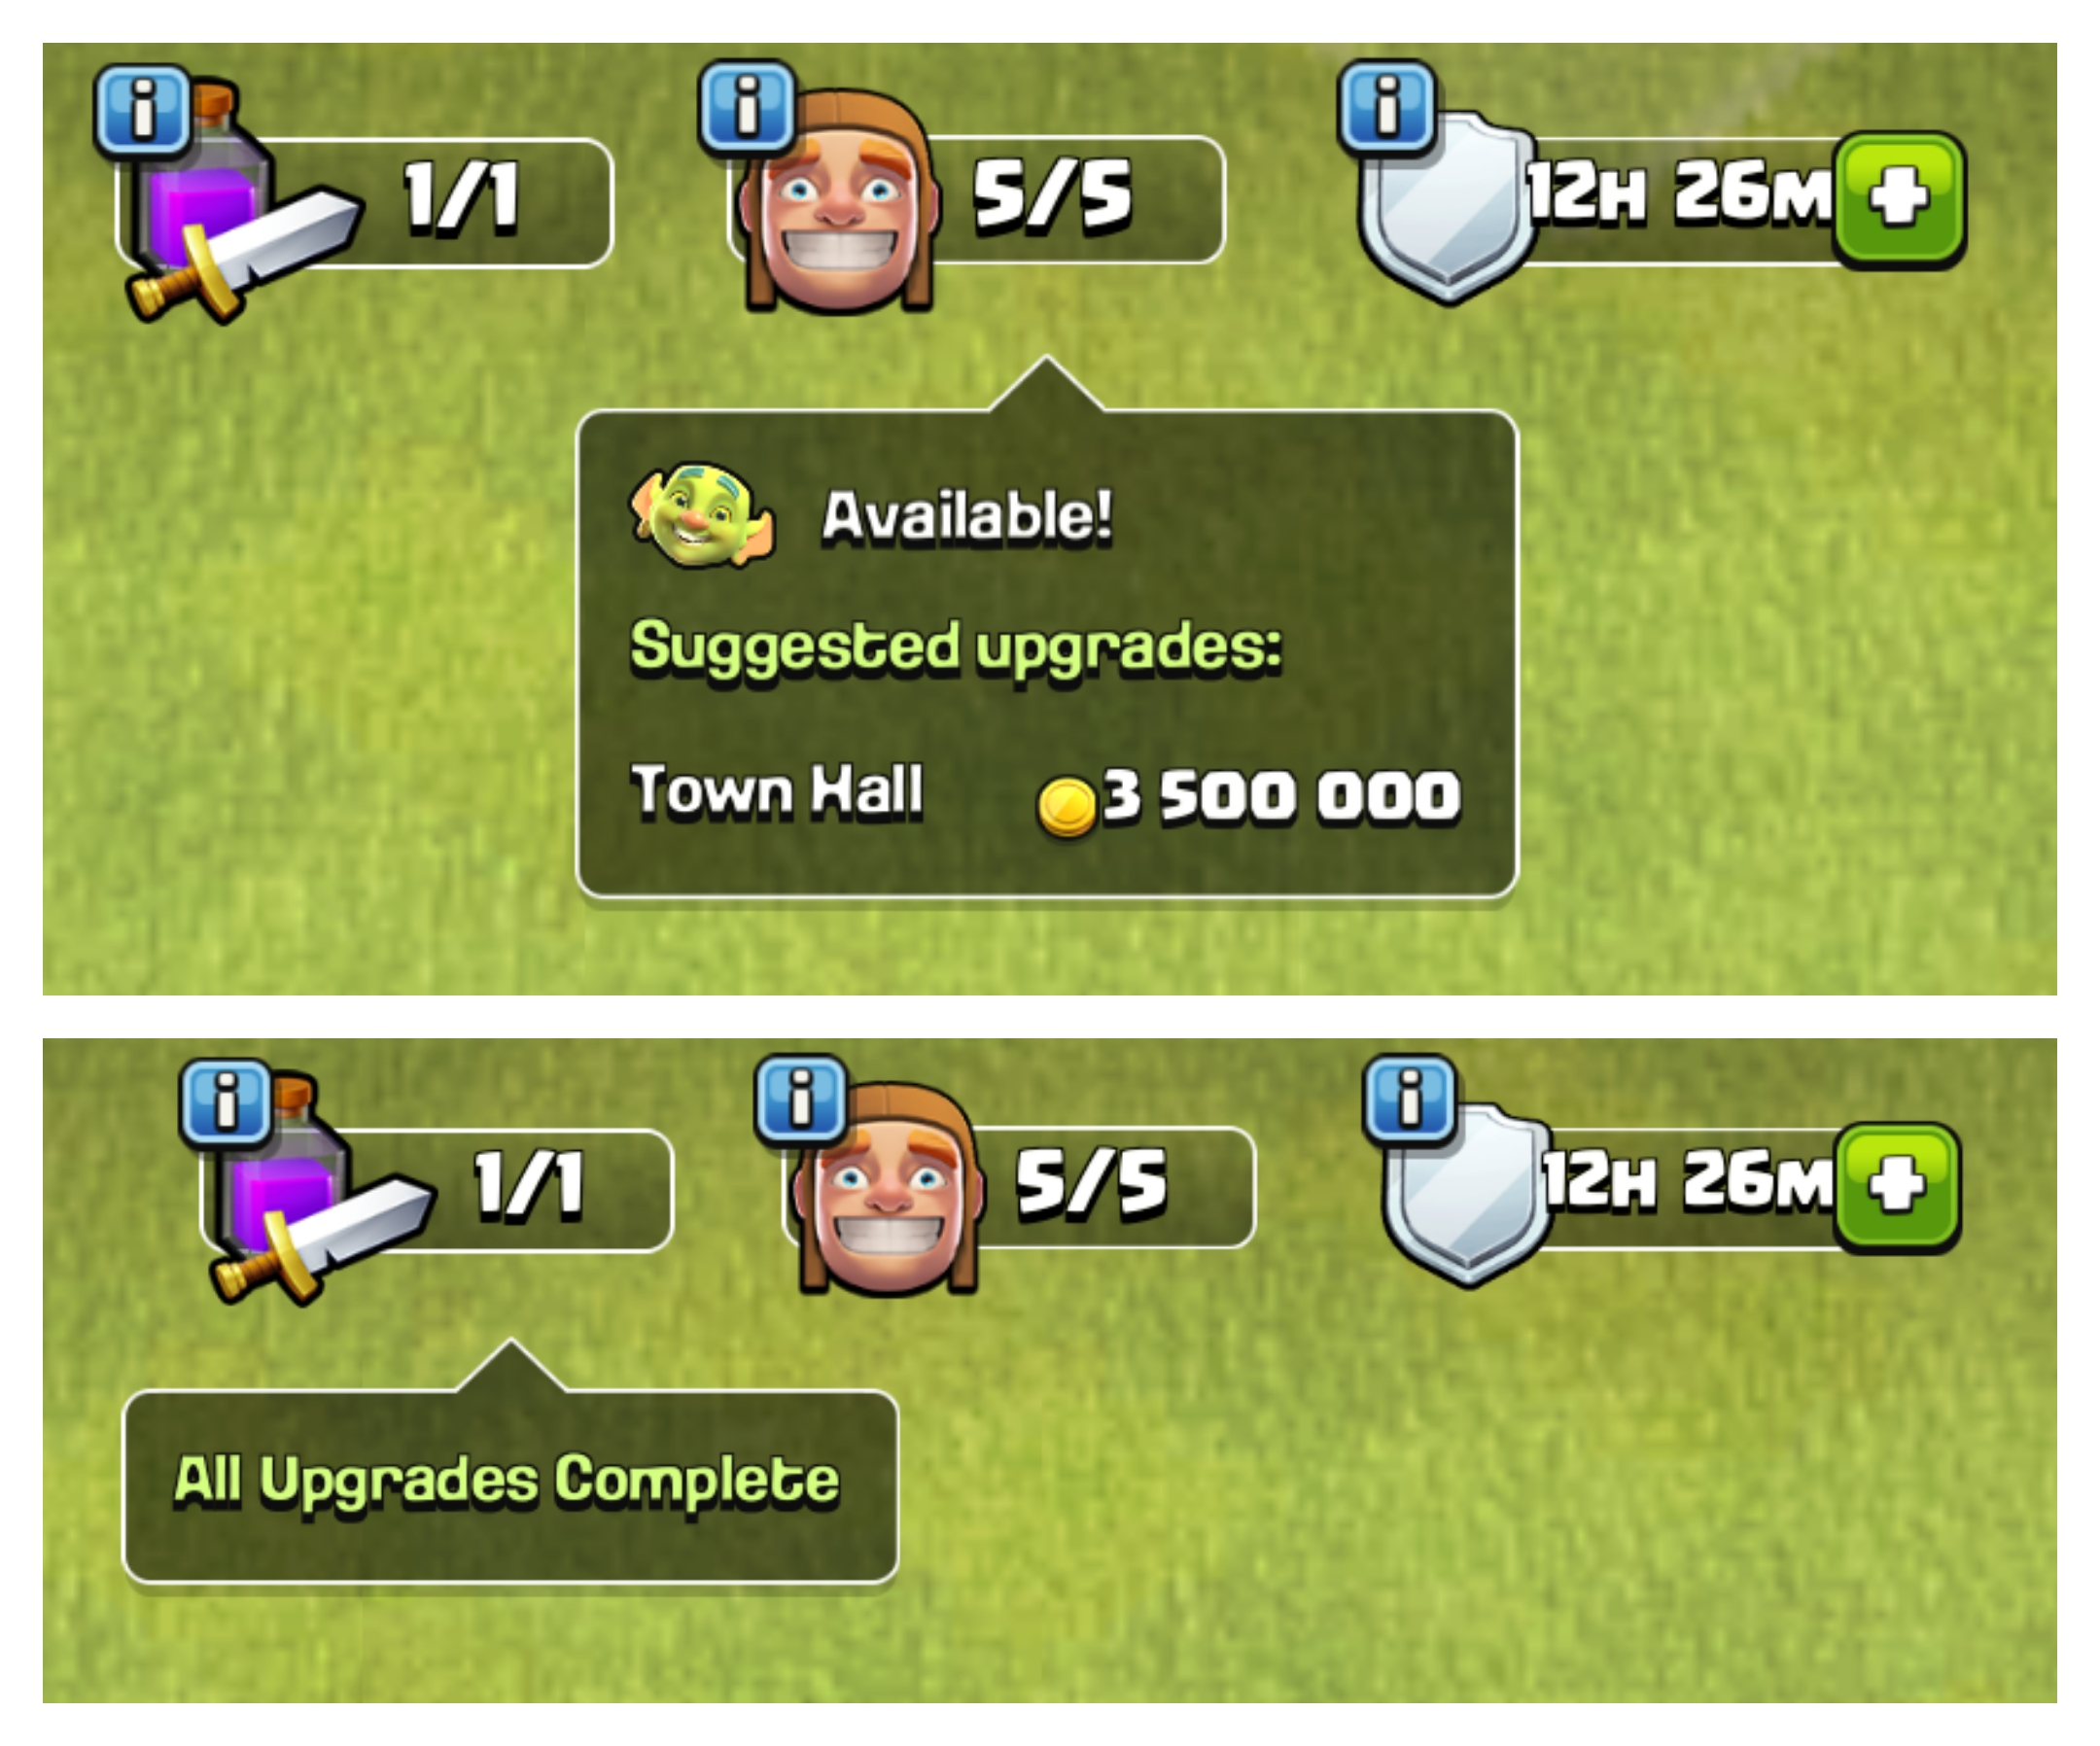Click the 3 500 000 gold cost

(1281, 797)
